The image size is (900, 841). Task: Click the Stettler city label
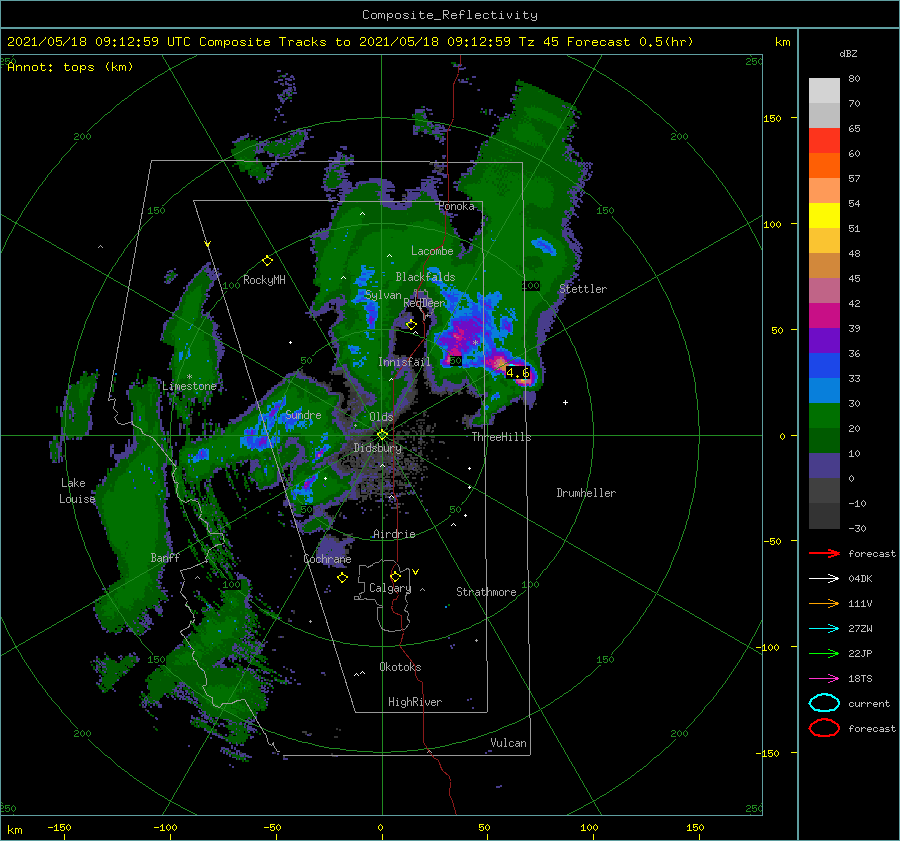[583, 289]
